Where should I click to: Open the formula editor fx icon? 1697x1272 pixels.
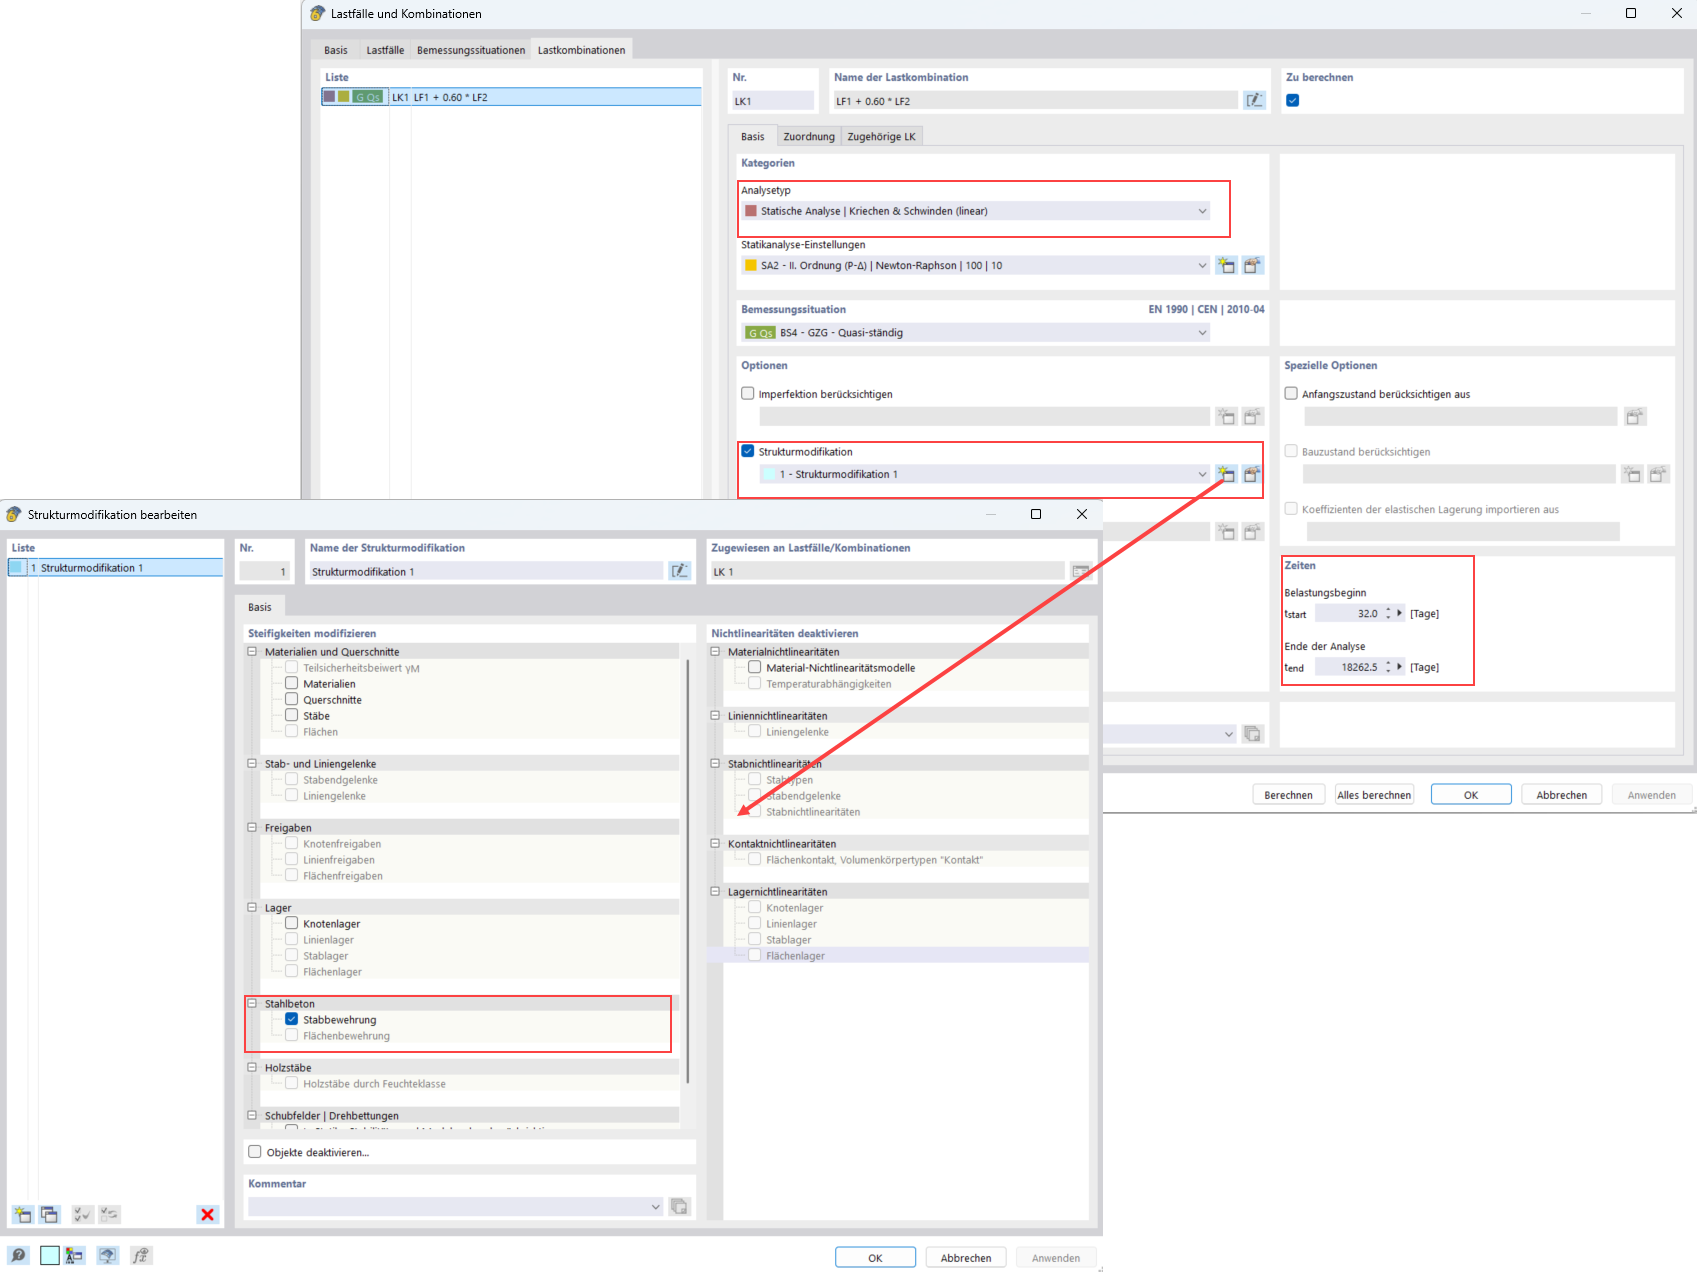click(141, 1255)
